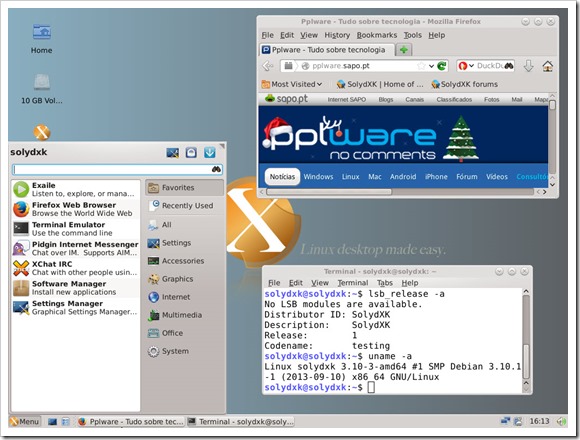Select the All applications category
This screenshot has width=580, height=440.
pos(185,224)
